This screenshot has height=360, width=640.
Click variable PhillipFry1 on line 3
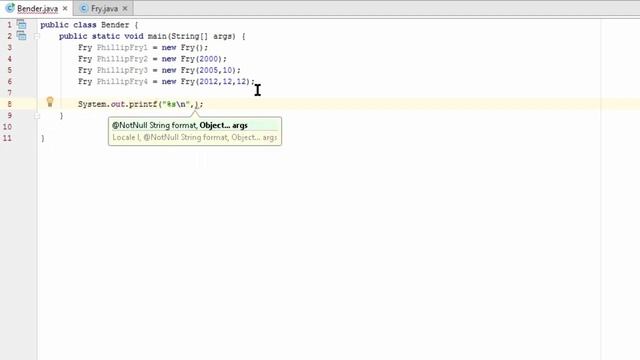tap(122, 47)
